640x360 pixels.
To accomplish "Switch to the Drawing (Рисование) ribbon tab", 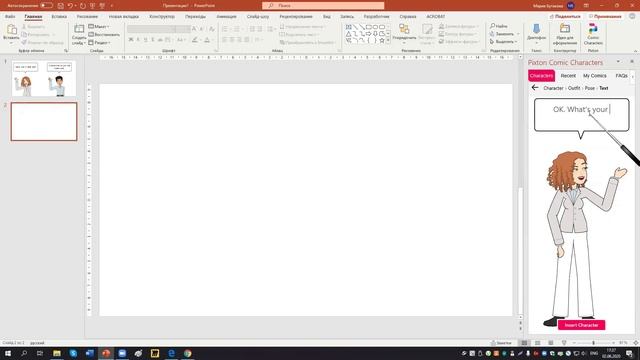I will click(x=87, y=17).
